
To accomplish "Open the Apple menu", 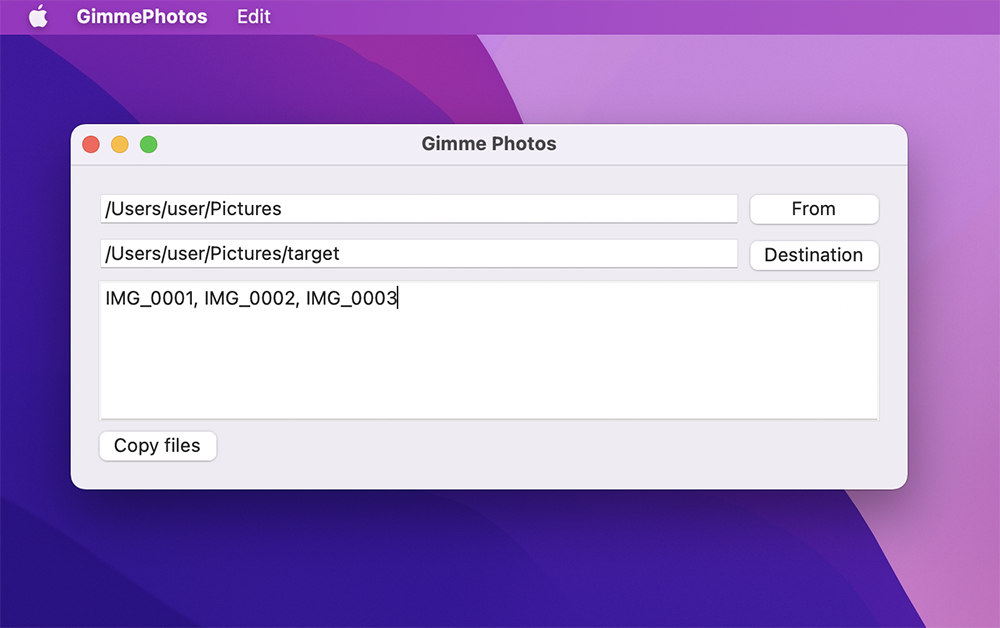I will coord(38,17).
